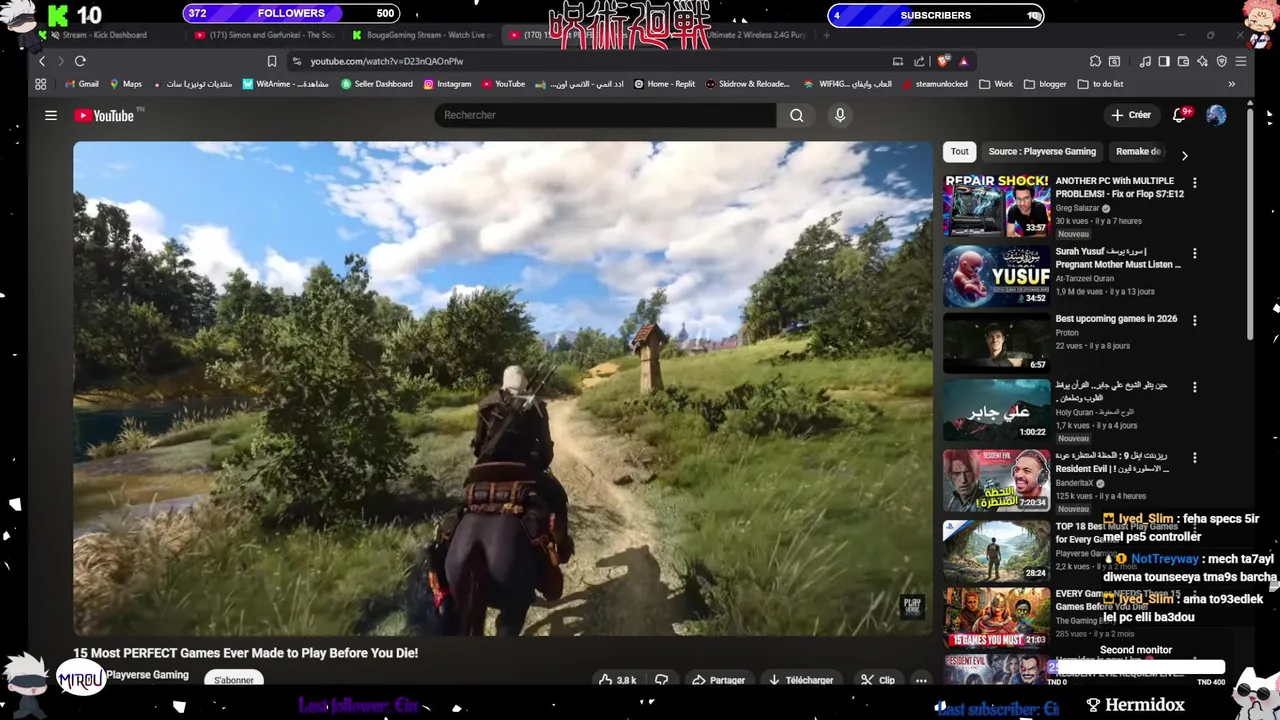Show more bookmarks with the double chevron
1280x720 pixels.
[x=1231, y=84]
